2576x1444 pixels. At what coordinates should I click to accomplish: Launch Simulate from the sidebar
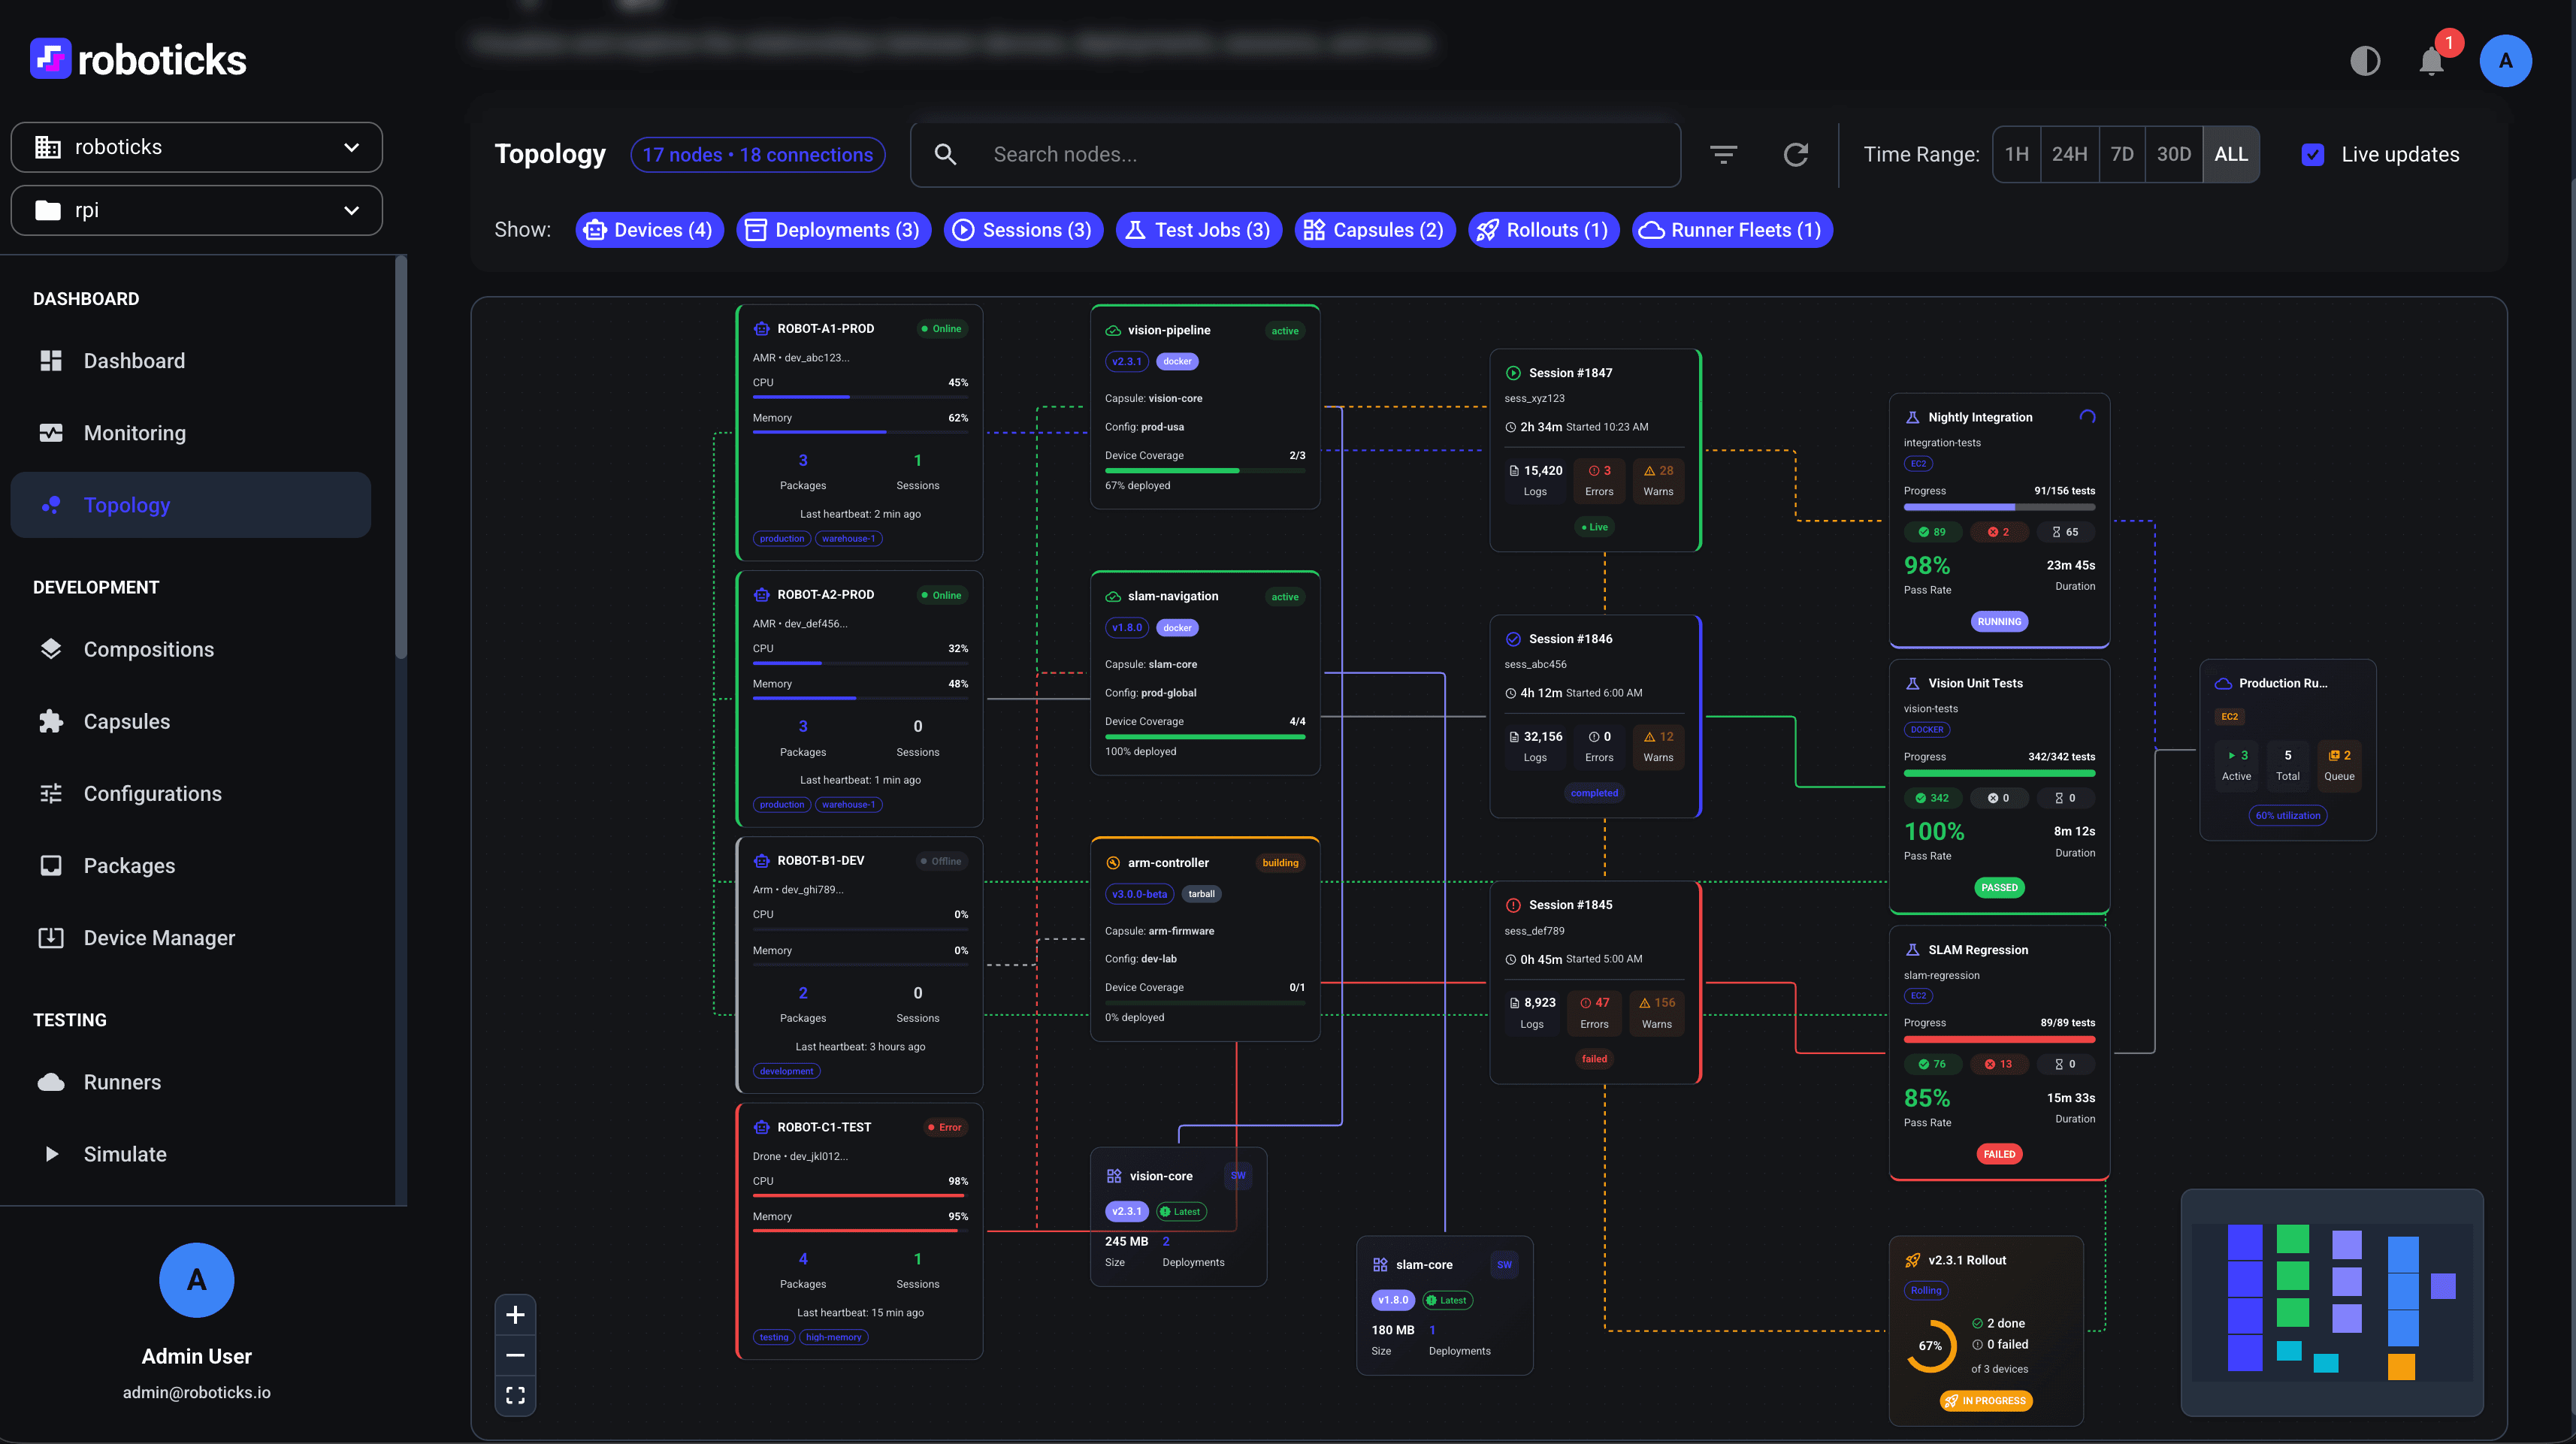point(126,1154)
